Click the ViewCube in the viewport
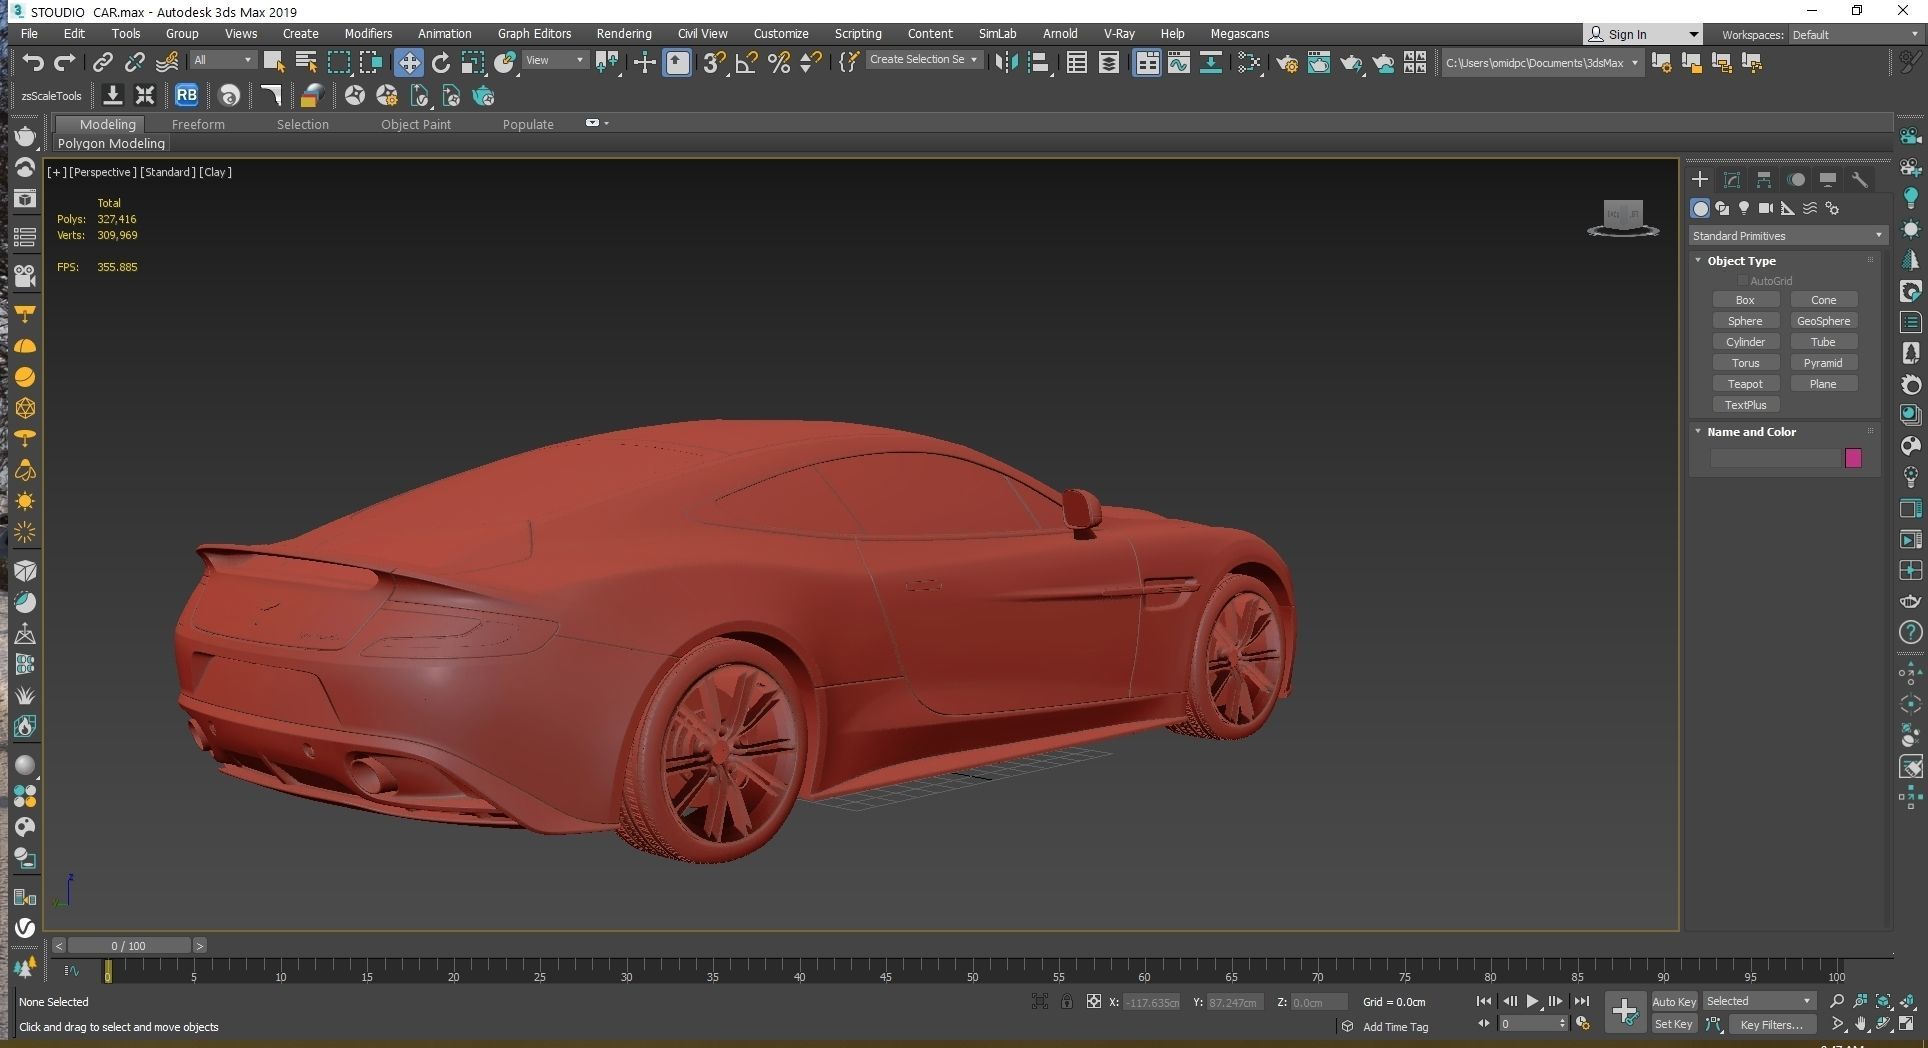 (x=1623, y=217)
